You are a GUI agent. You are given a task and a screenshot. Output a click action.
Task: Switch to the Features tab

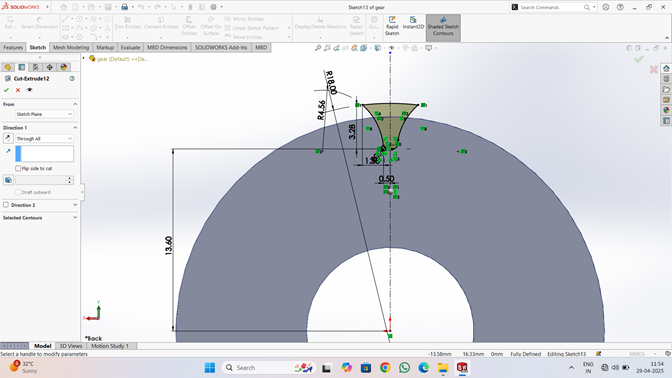pos(13,48)
